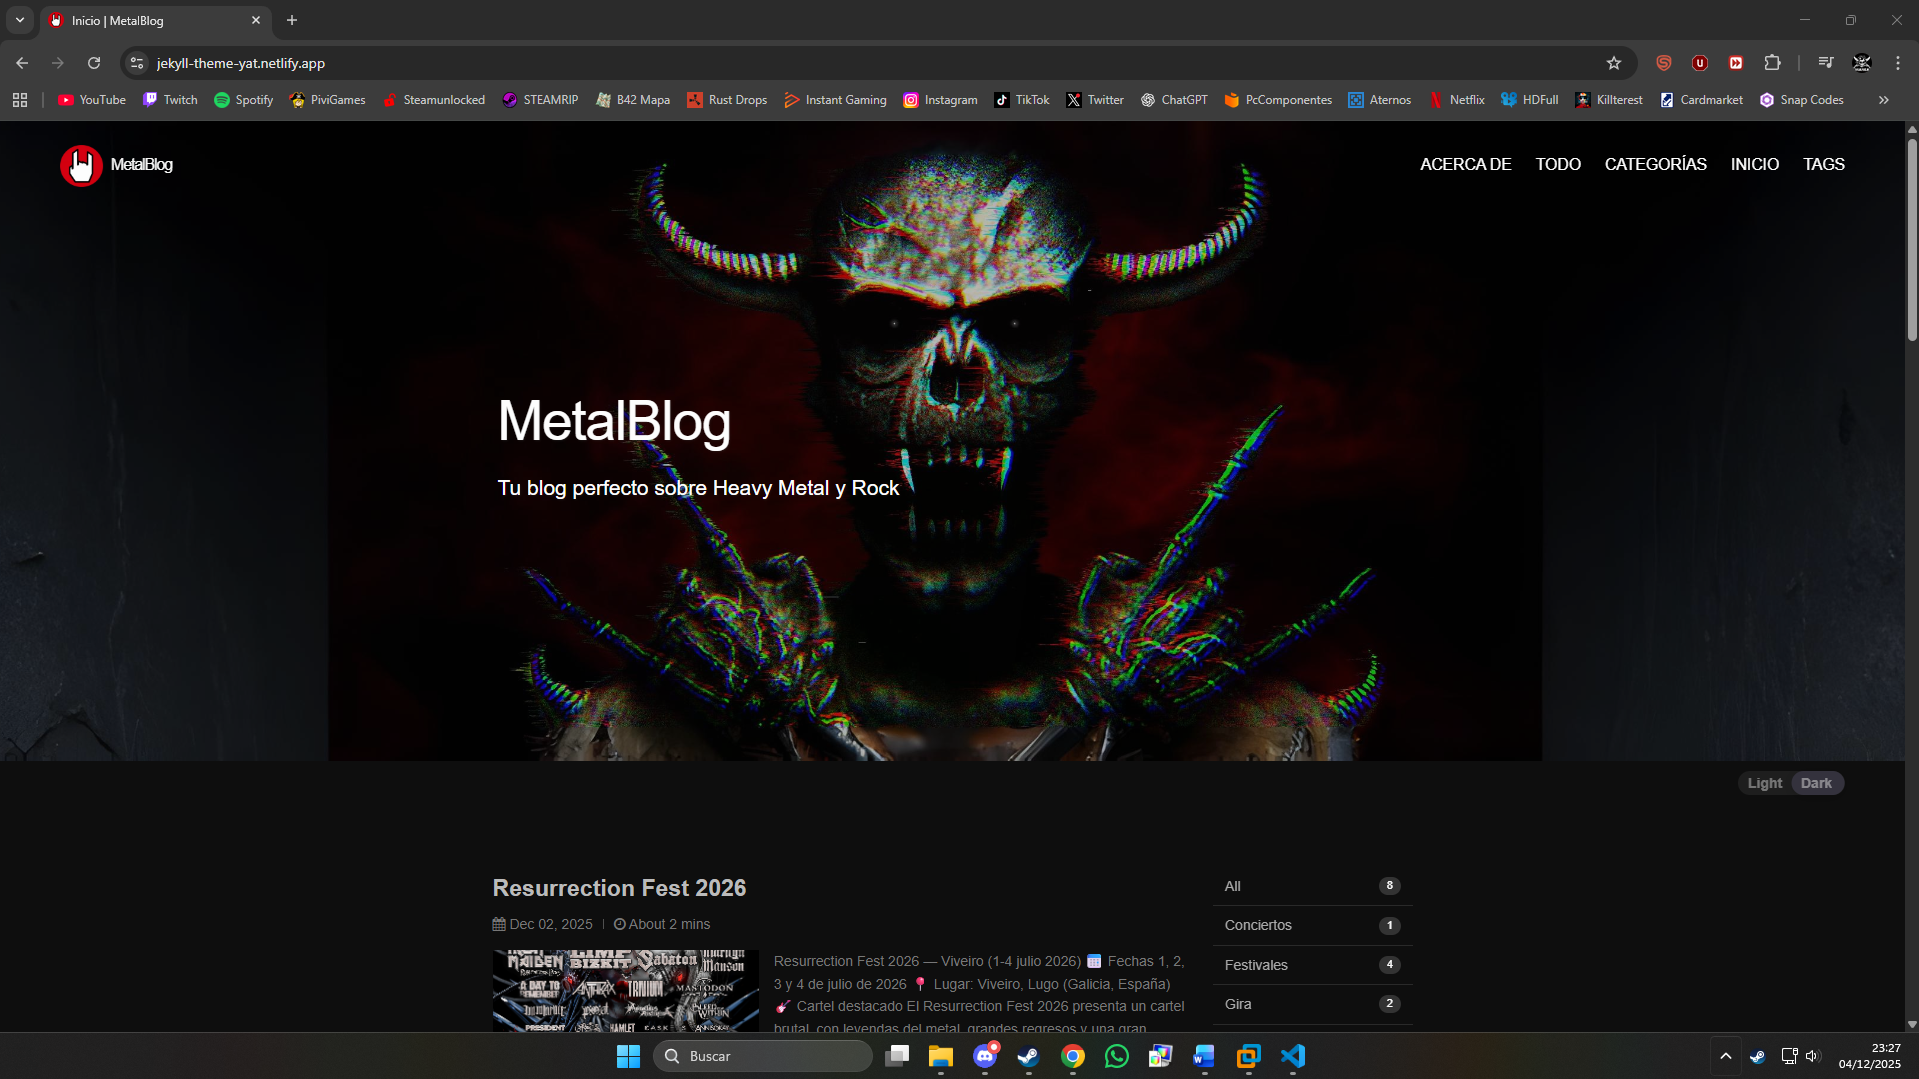This screenshot has width=1919, height=1079.
Task: Open the Spotify bookmark
Action: (244, 100)
